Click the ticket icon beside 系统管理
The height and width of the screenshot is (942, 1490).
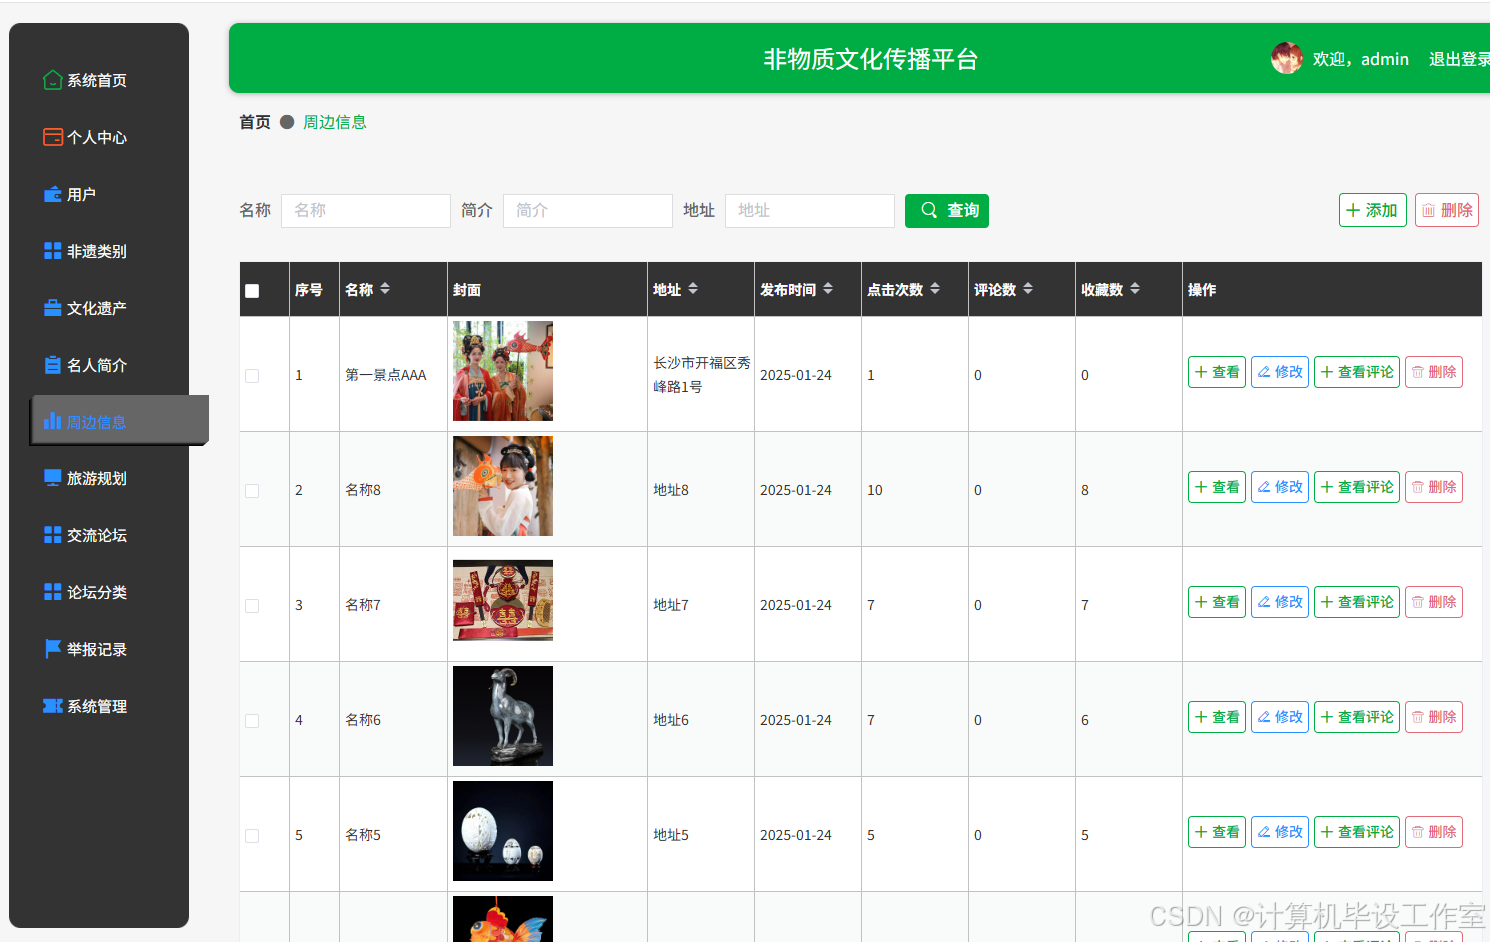[53, 706]
